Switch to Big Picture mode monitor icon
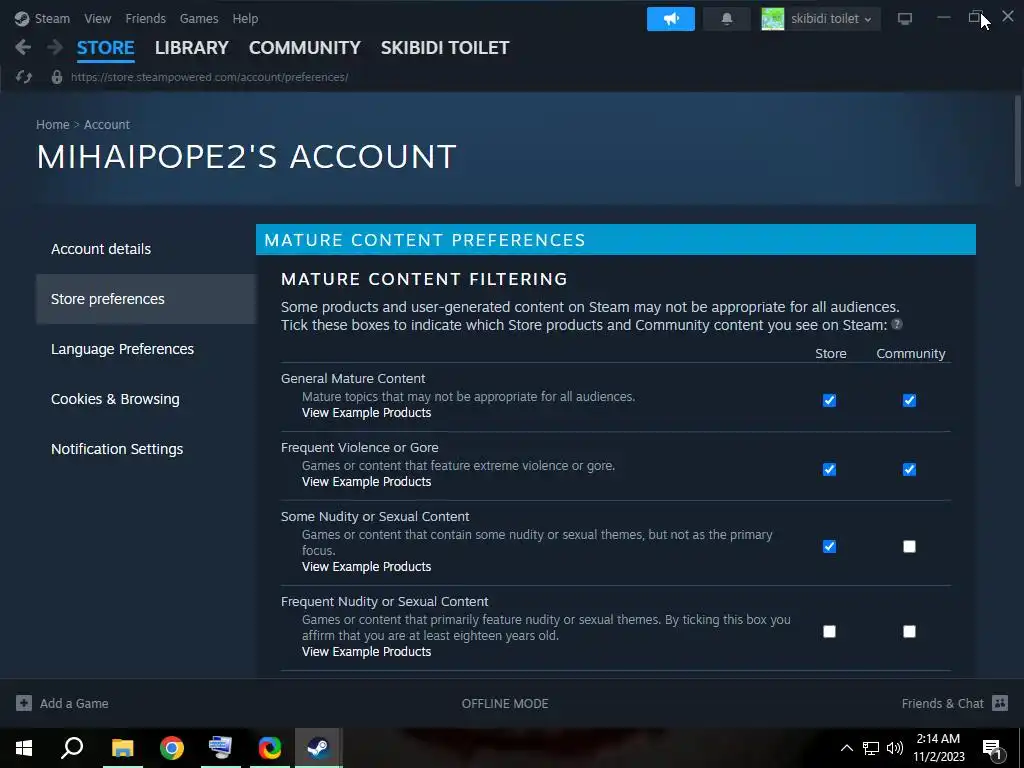 point(904,19)
